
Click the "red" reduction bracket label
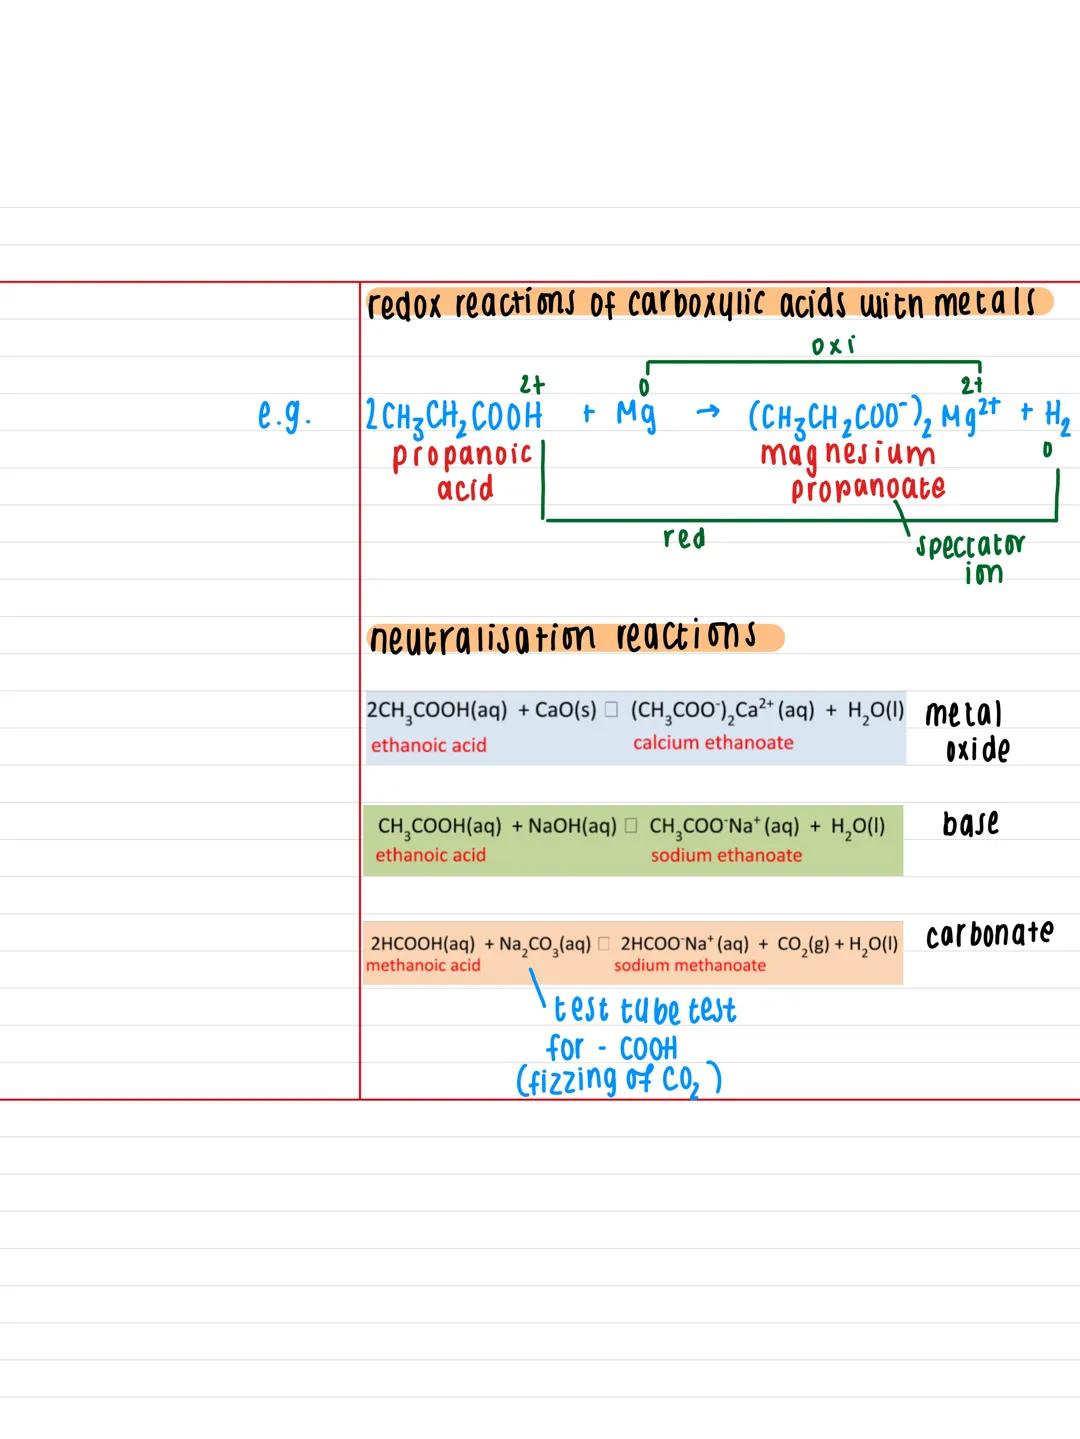click(x=682, y=537)
